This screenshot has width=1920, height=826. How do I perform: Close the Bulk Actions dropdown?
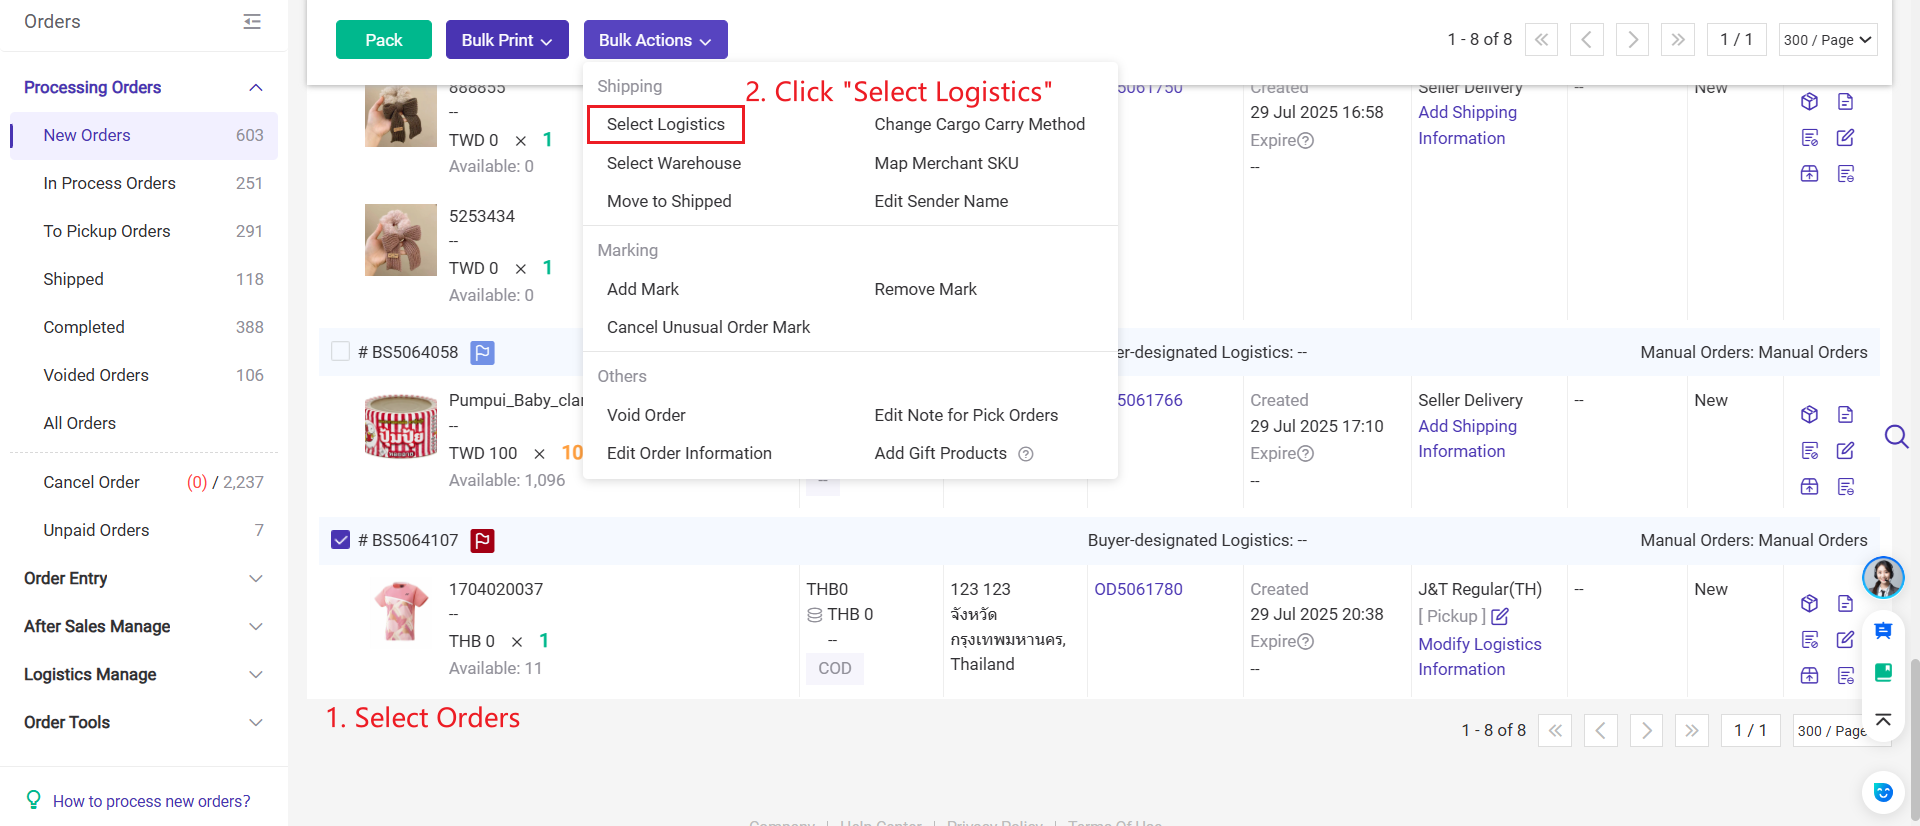tap(655, 40)
